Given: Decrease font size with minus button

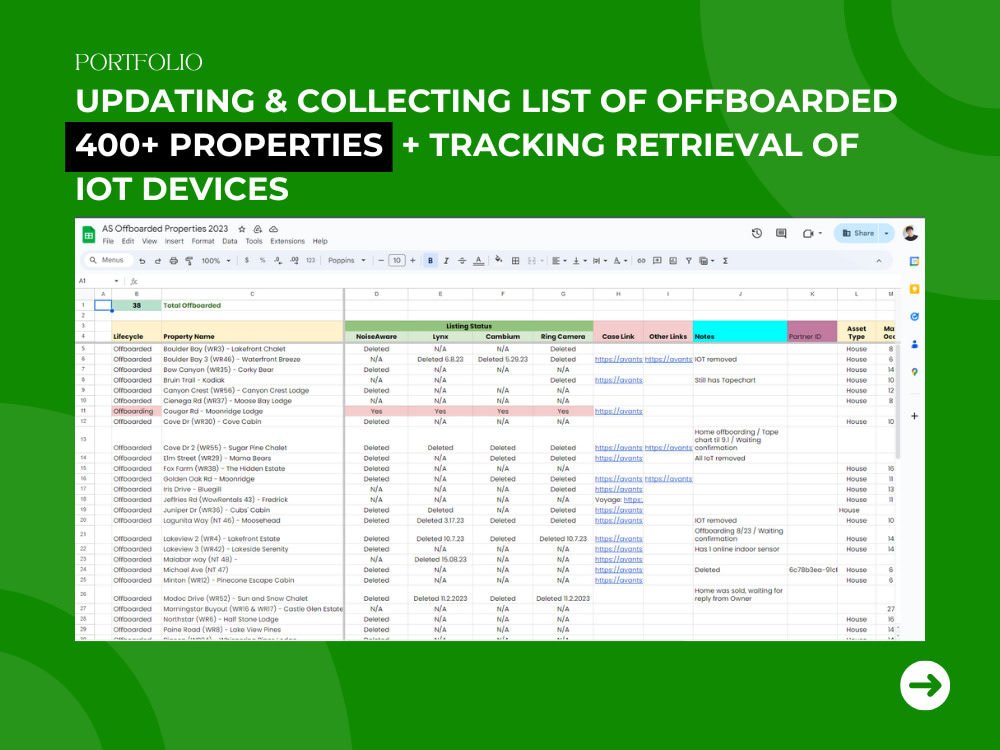Looking at the screenshot, I should [381, 261].
